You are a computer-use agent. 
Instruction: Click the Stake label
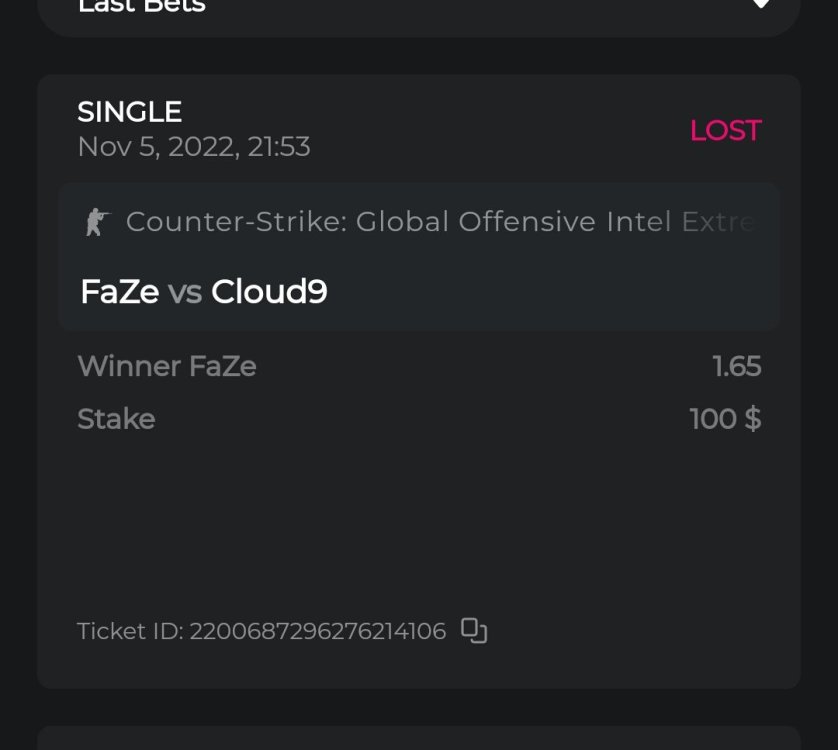[x=116, y=418]
